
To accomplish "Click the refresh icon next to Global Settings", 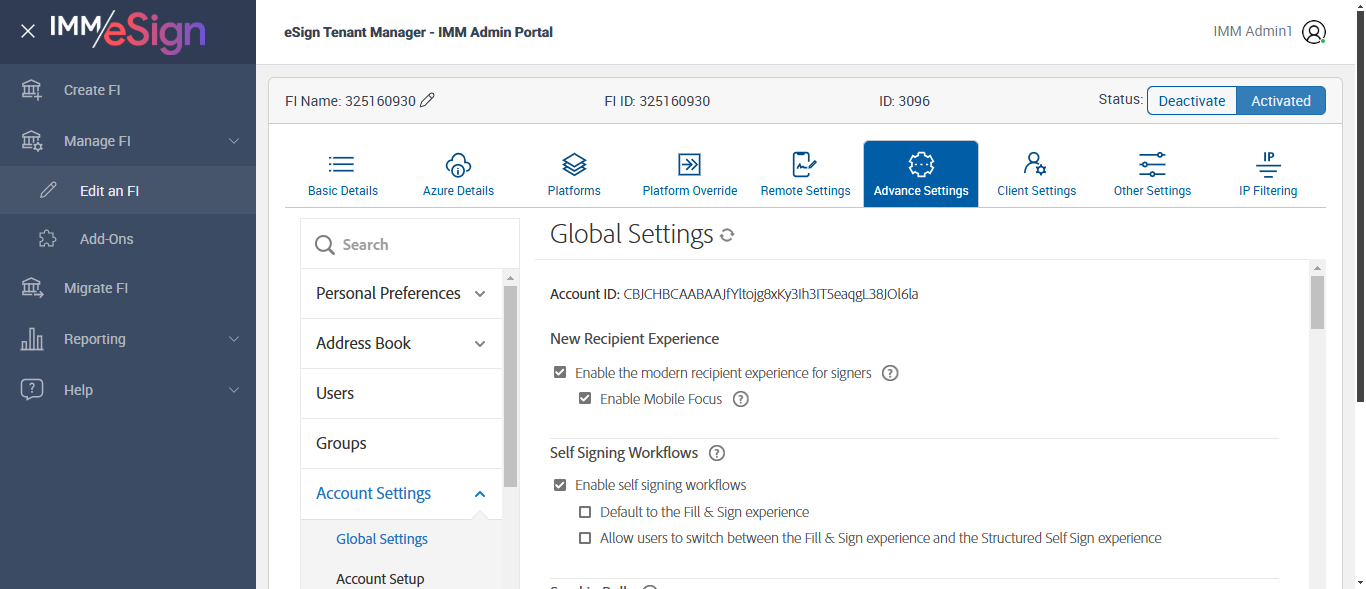I will coord(727,235).
